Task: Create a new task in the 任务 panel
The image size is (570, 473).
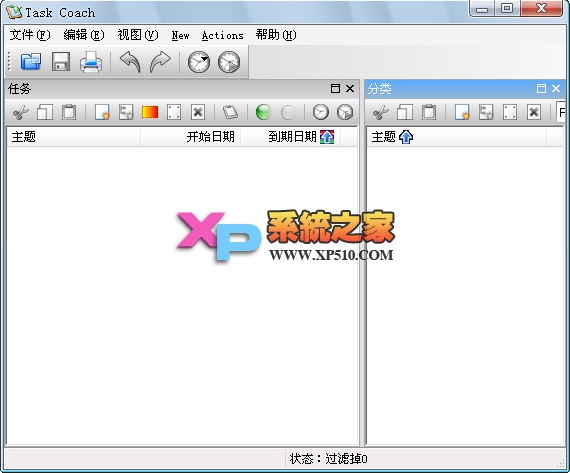Action: [102, 112]
